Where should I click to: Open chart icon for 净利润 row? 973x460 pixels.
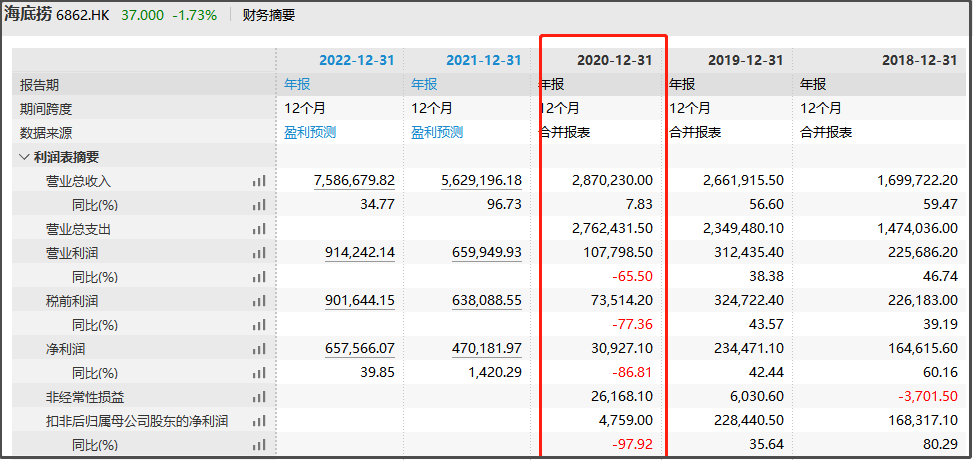[259, 350]
